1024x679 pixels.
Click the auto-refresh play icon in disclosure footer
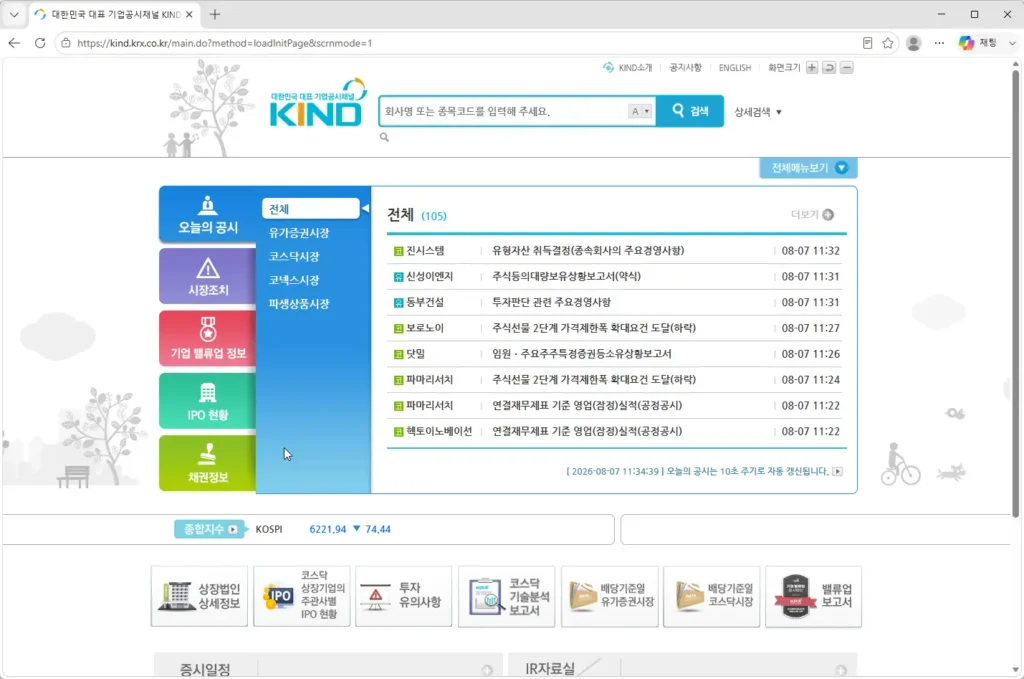pyautogui.click(x=837, y=471)
